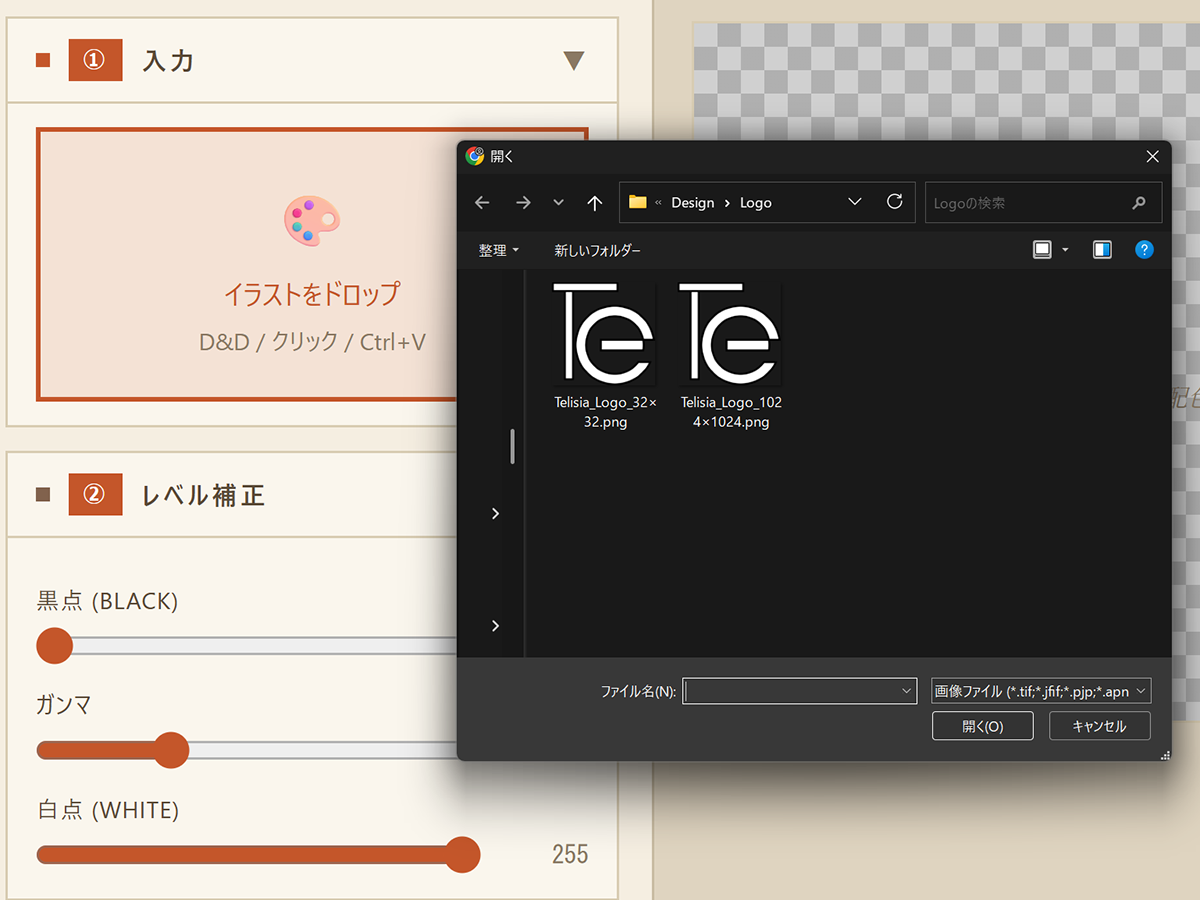Click the search magnifier icon

1139,203
